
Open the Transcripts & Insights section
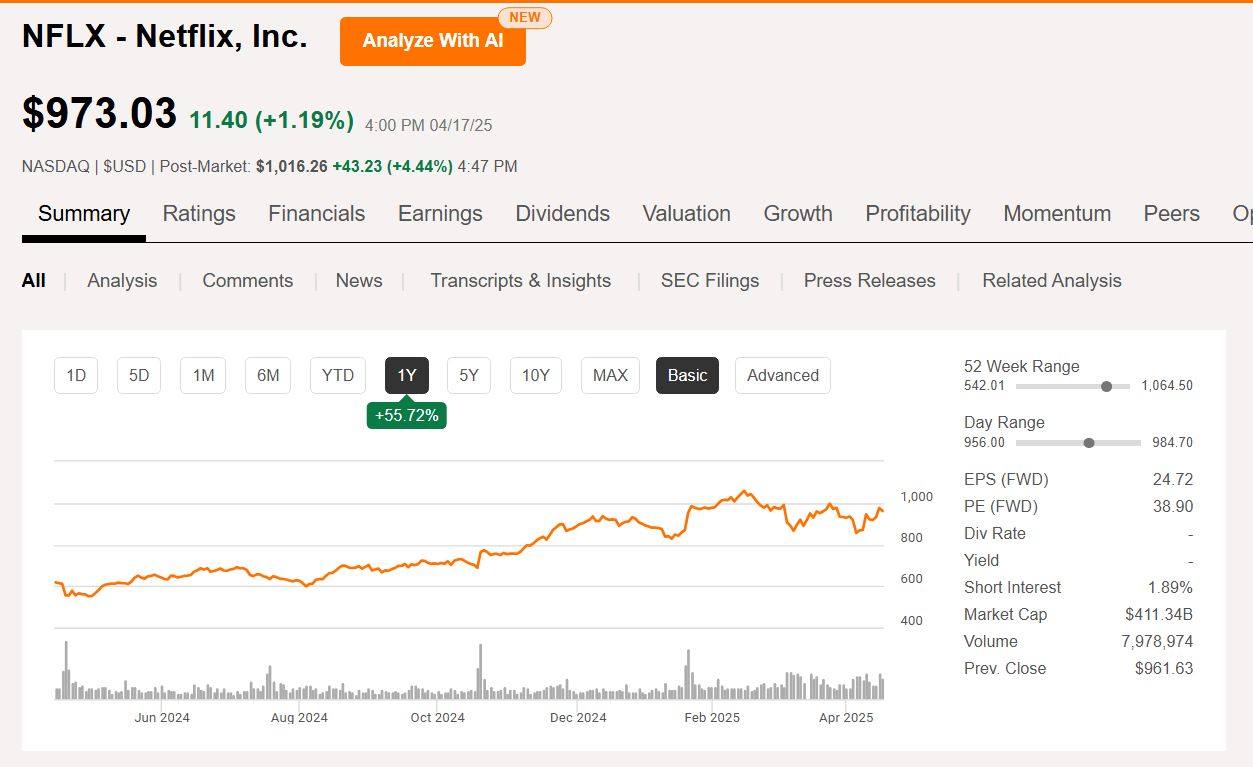click(520, 280)
